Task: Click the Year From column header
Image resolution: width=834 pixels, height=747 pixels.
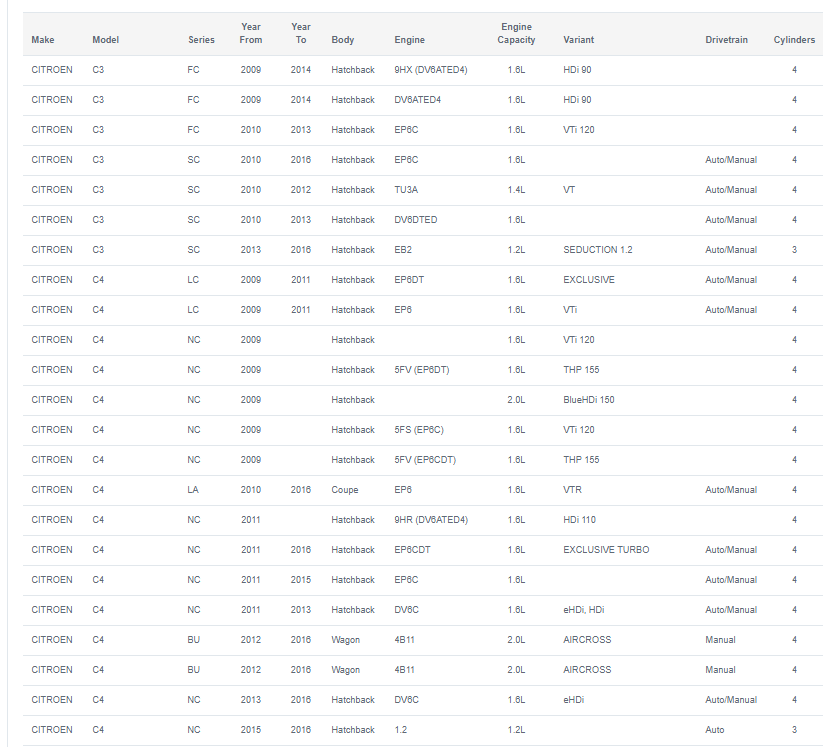Action: pos(251,34)
